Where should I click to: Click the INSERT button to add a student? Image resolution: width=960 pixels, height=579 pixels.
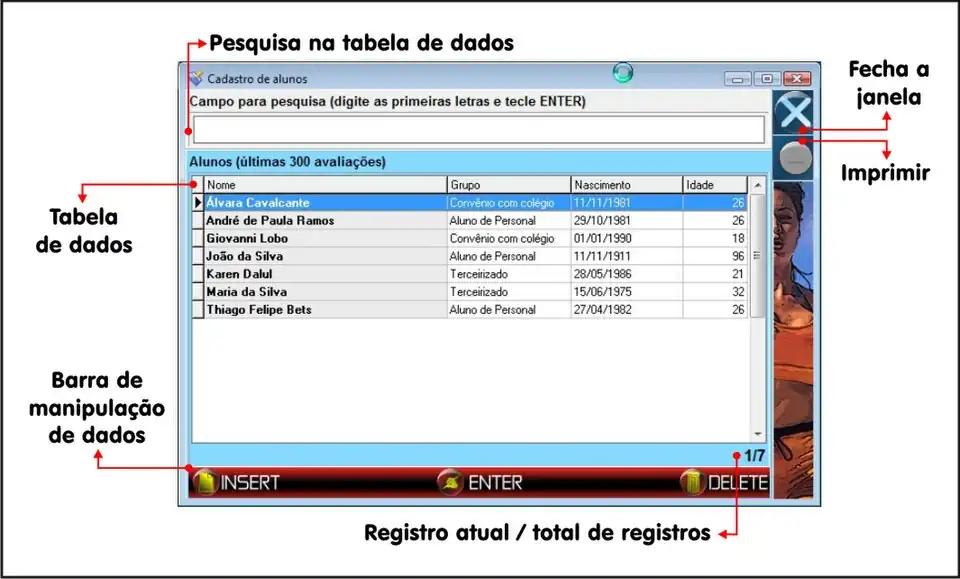click(236, 482)
